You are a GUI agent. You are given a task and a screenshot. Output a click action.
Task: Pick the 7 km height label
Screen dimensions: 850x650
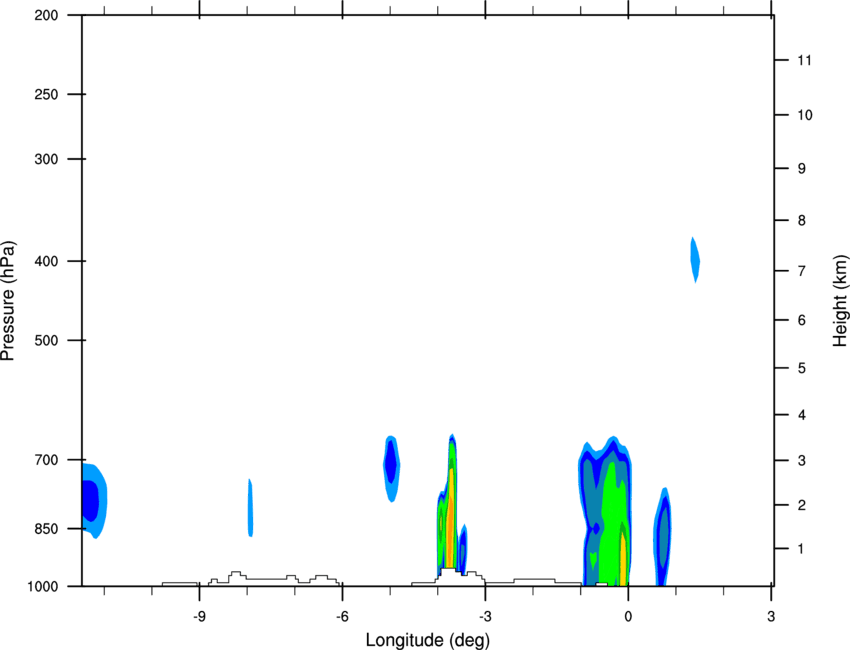(802, 271)
